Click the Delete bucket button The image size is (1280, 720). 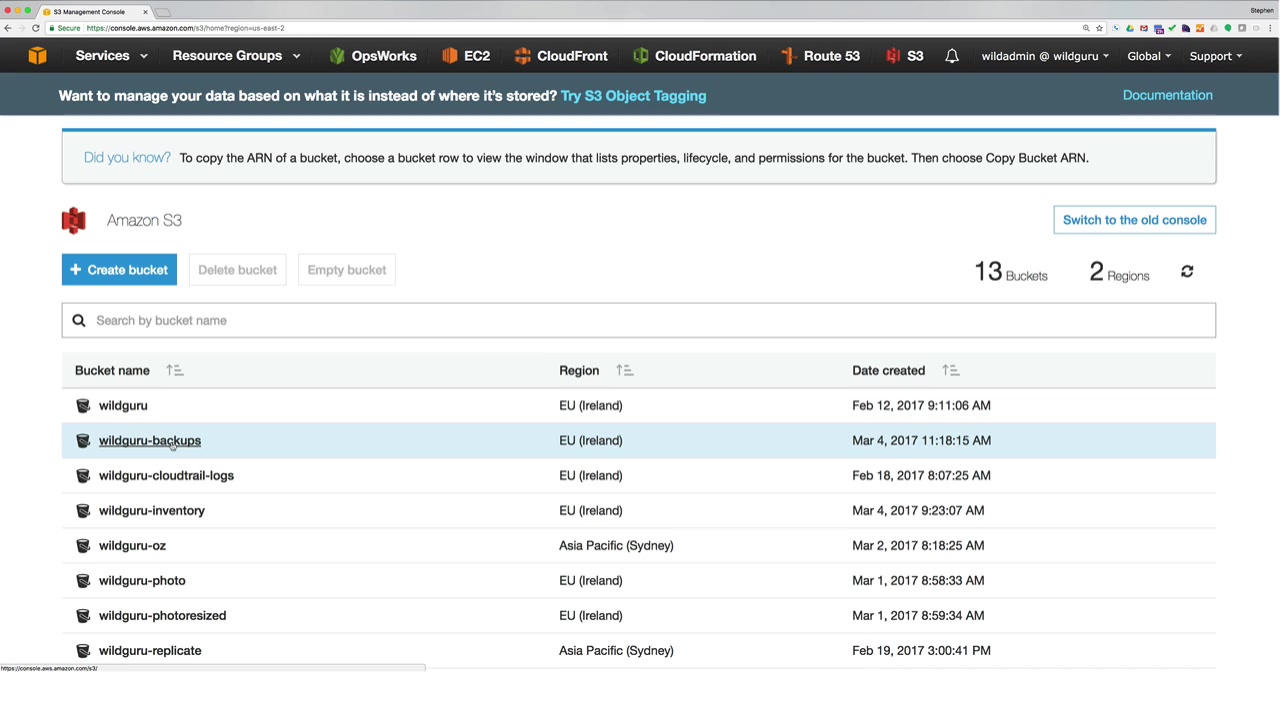[x=237, y=270]
